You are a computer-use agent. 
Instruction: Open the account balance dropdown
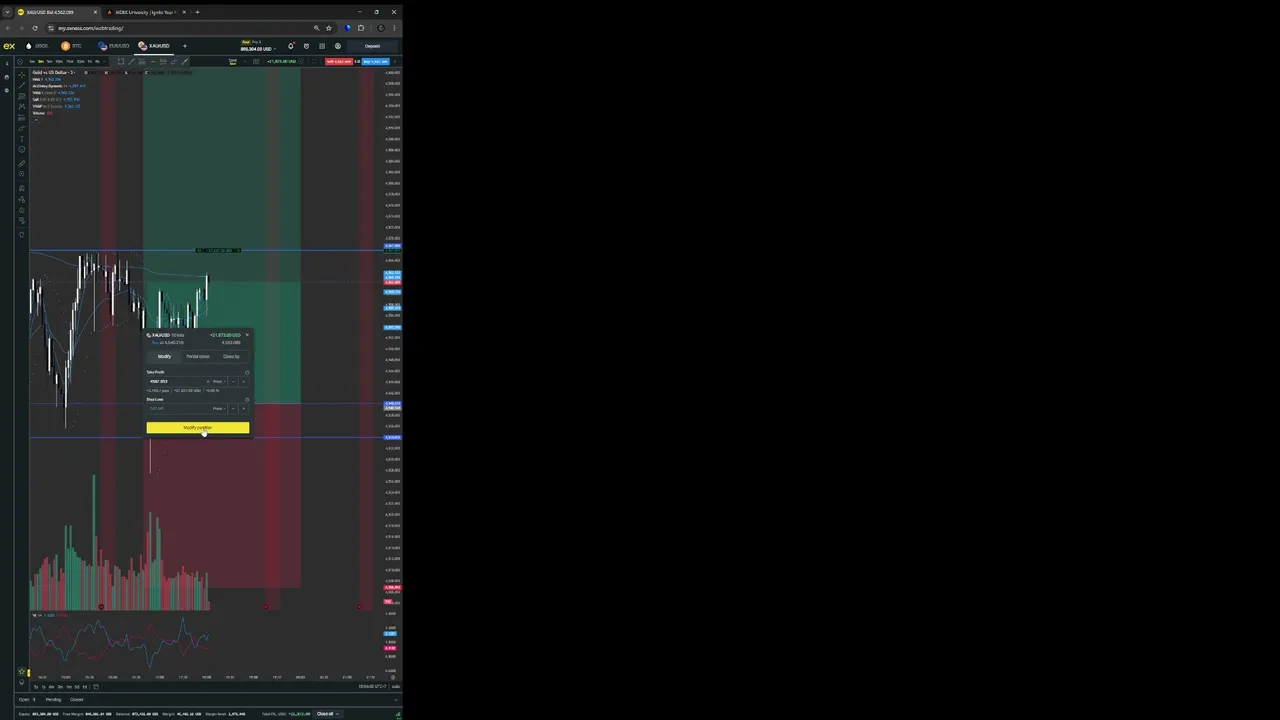(258, 47)
